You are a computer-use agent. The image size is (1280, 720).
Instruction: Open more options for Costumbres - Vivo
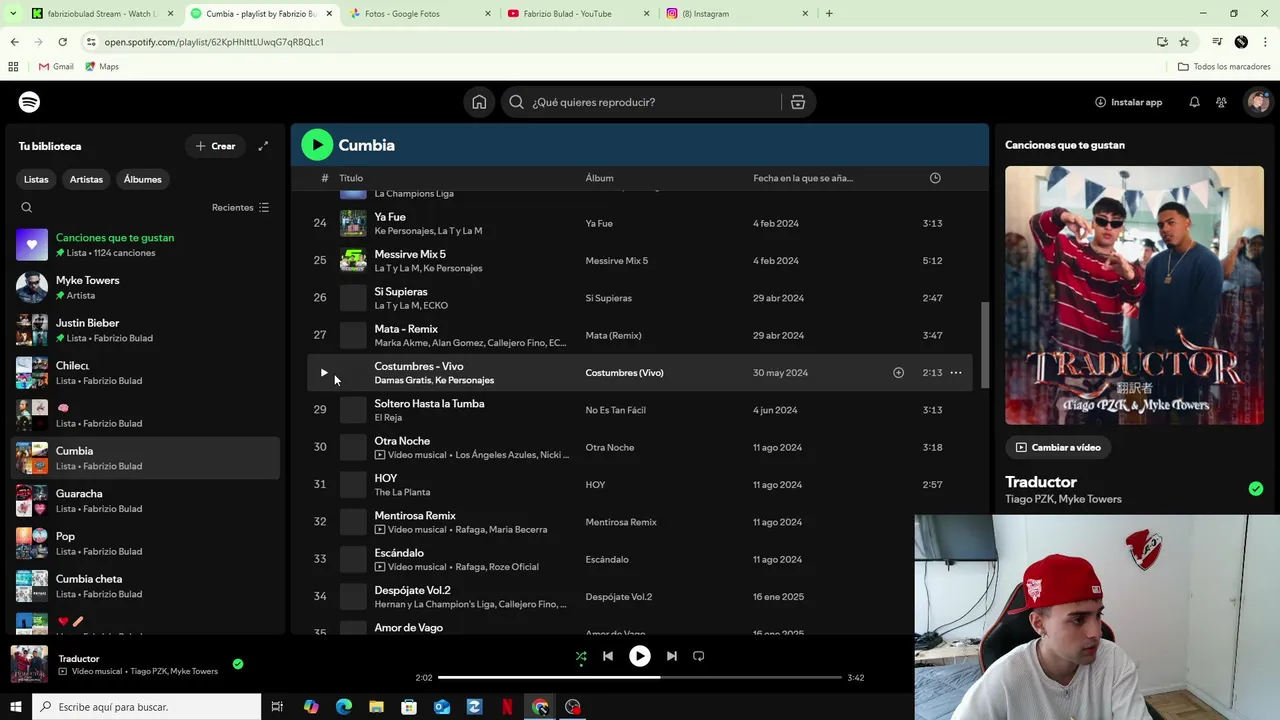(x=956, y=373)
